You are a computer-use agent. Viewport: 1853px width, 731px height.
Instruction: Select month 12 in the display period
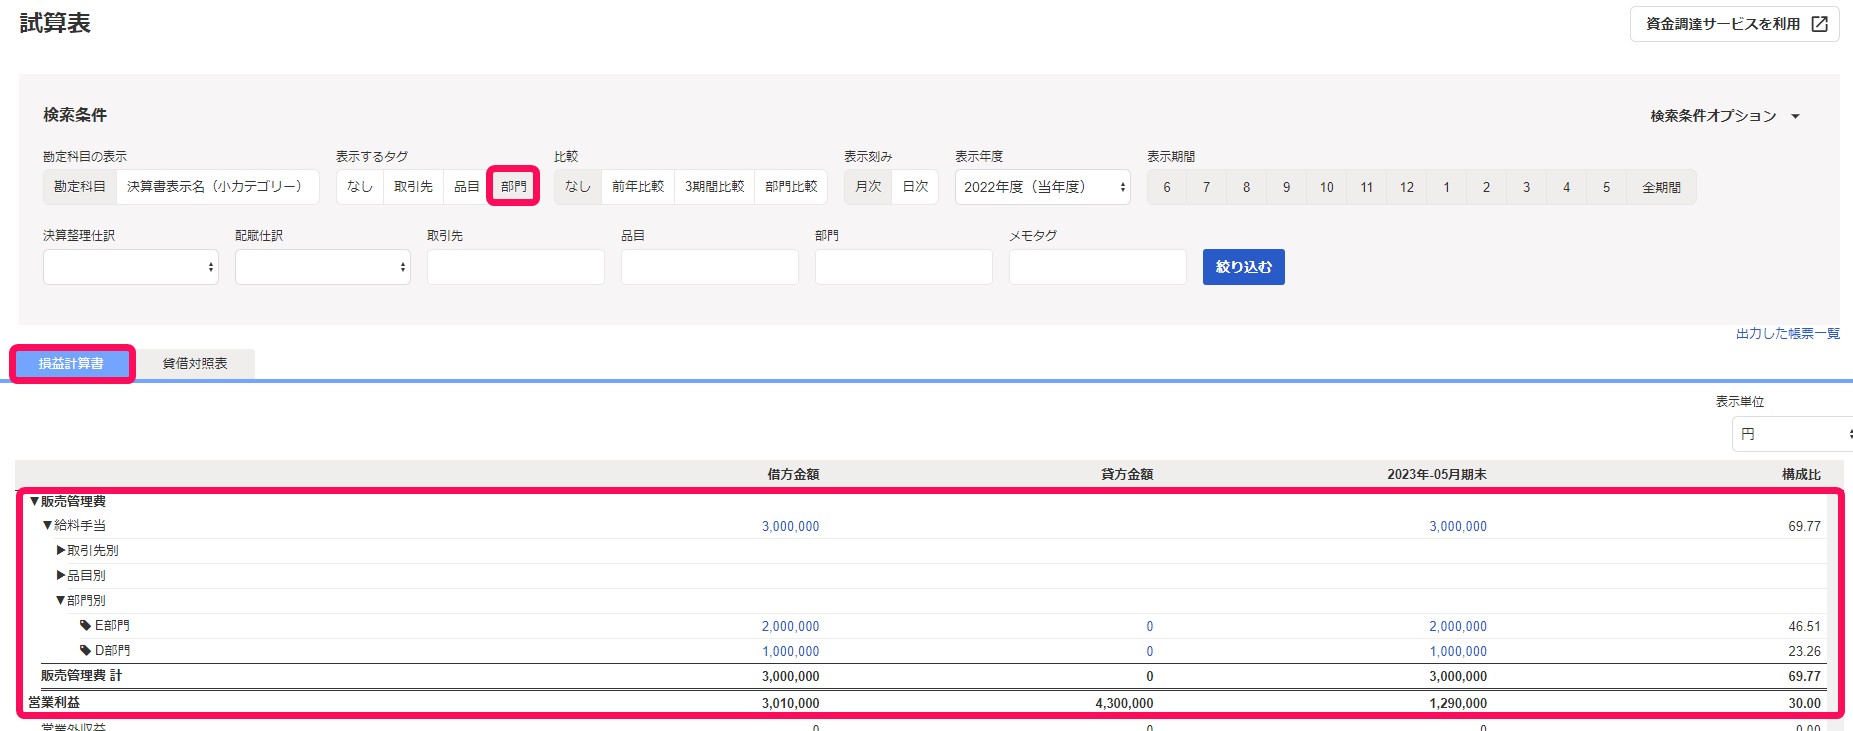tap(1407, 187)
